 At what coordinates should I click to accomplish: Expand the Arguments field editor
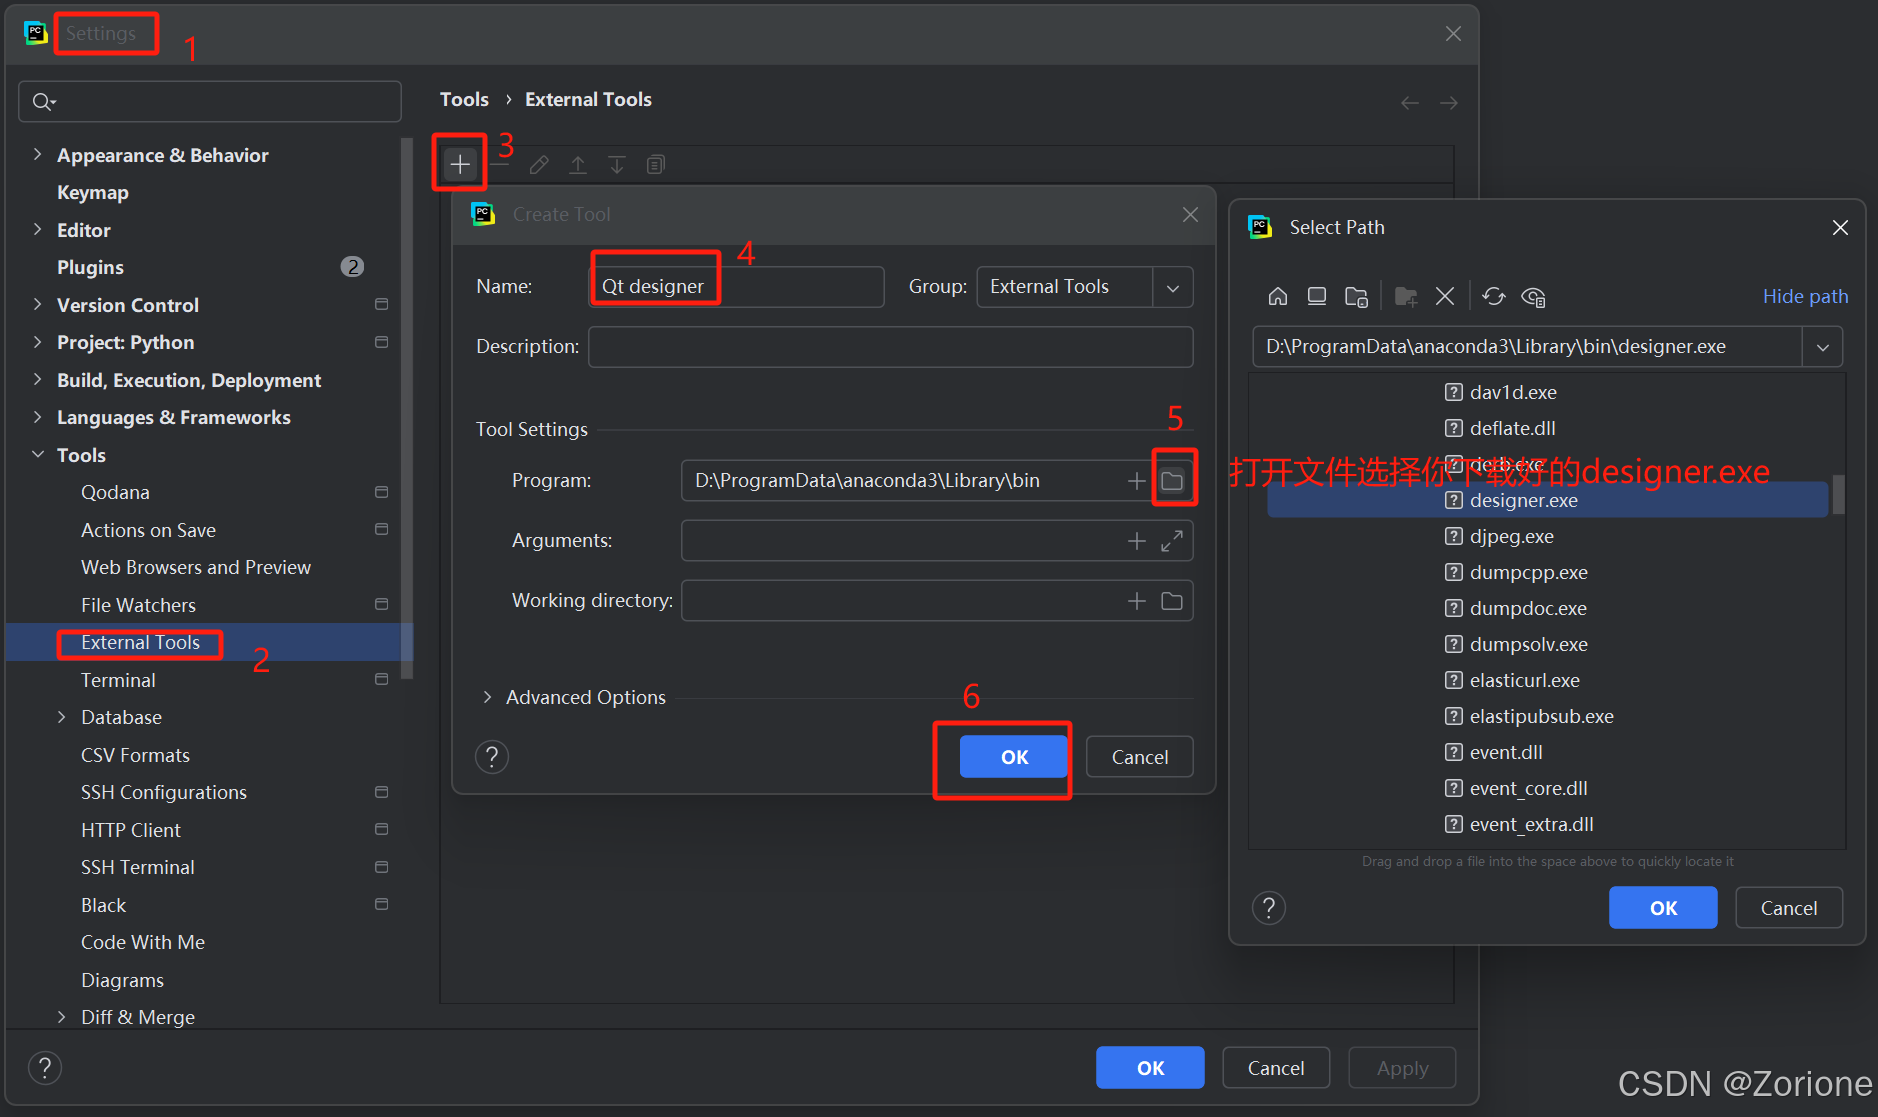[x=1172, y=541]
